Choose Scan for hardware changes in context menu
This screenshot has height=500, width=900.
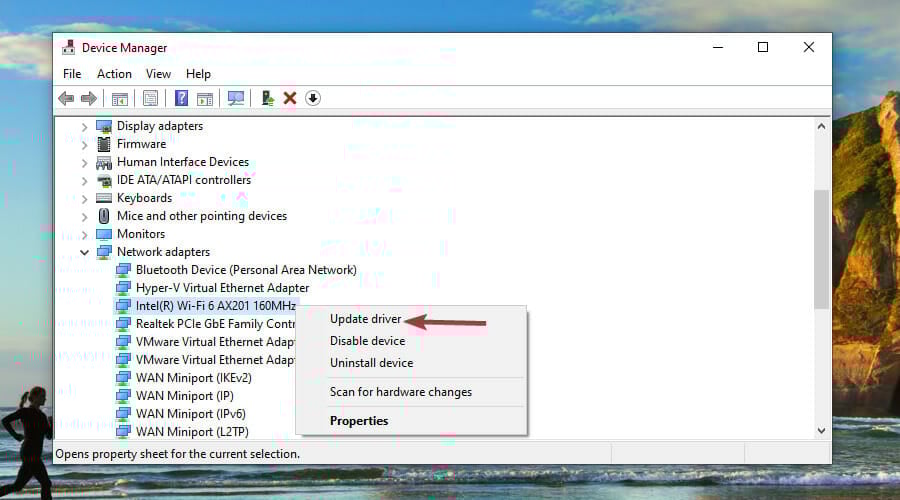tap(401, 392)
